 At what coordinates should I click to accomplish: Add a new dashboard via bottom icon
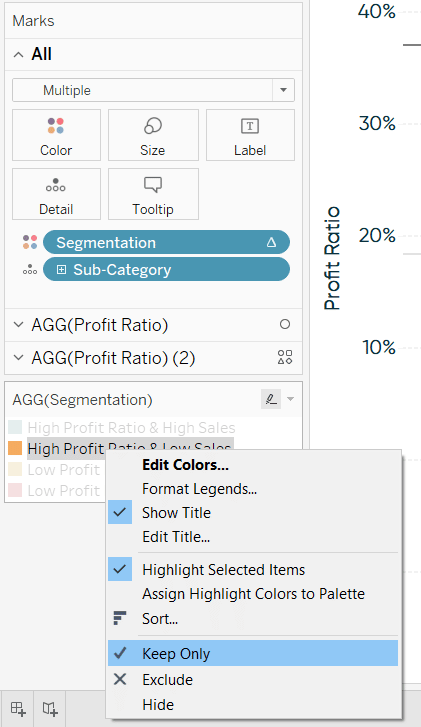(50, 708)
